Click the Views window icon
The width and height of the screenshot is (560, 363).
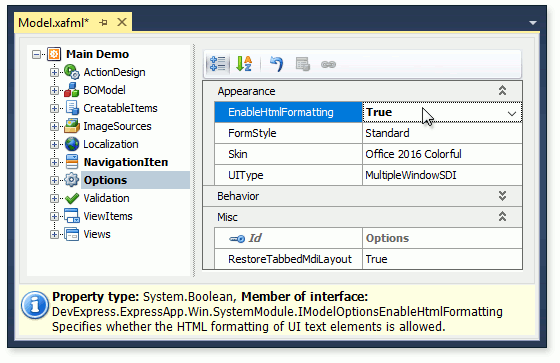(72, 234)
